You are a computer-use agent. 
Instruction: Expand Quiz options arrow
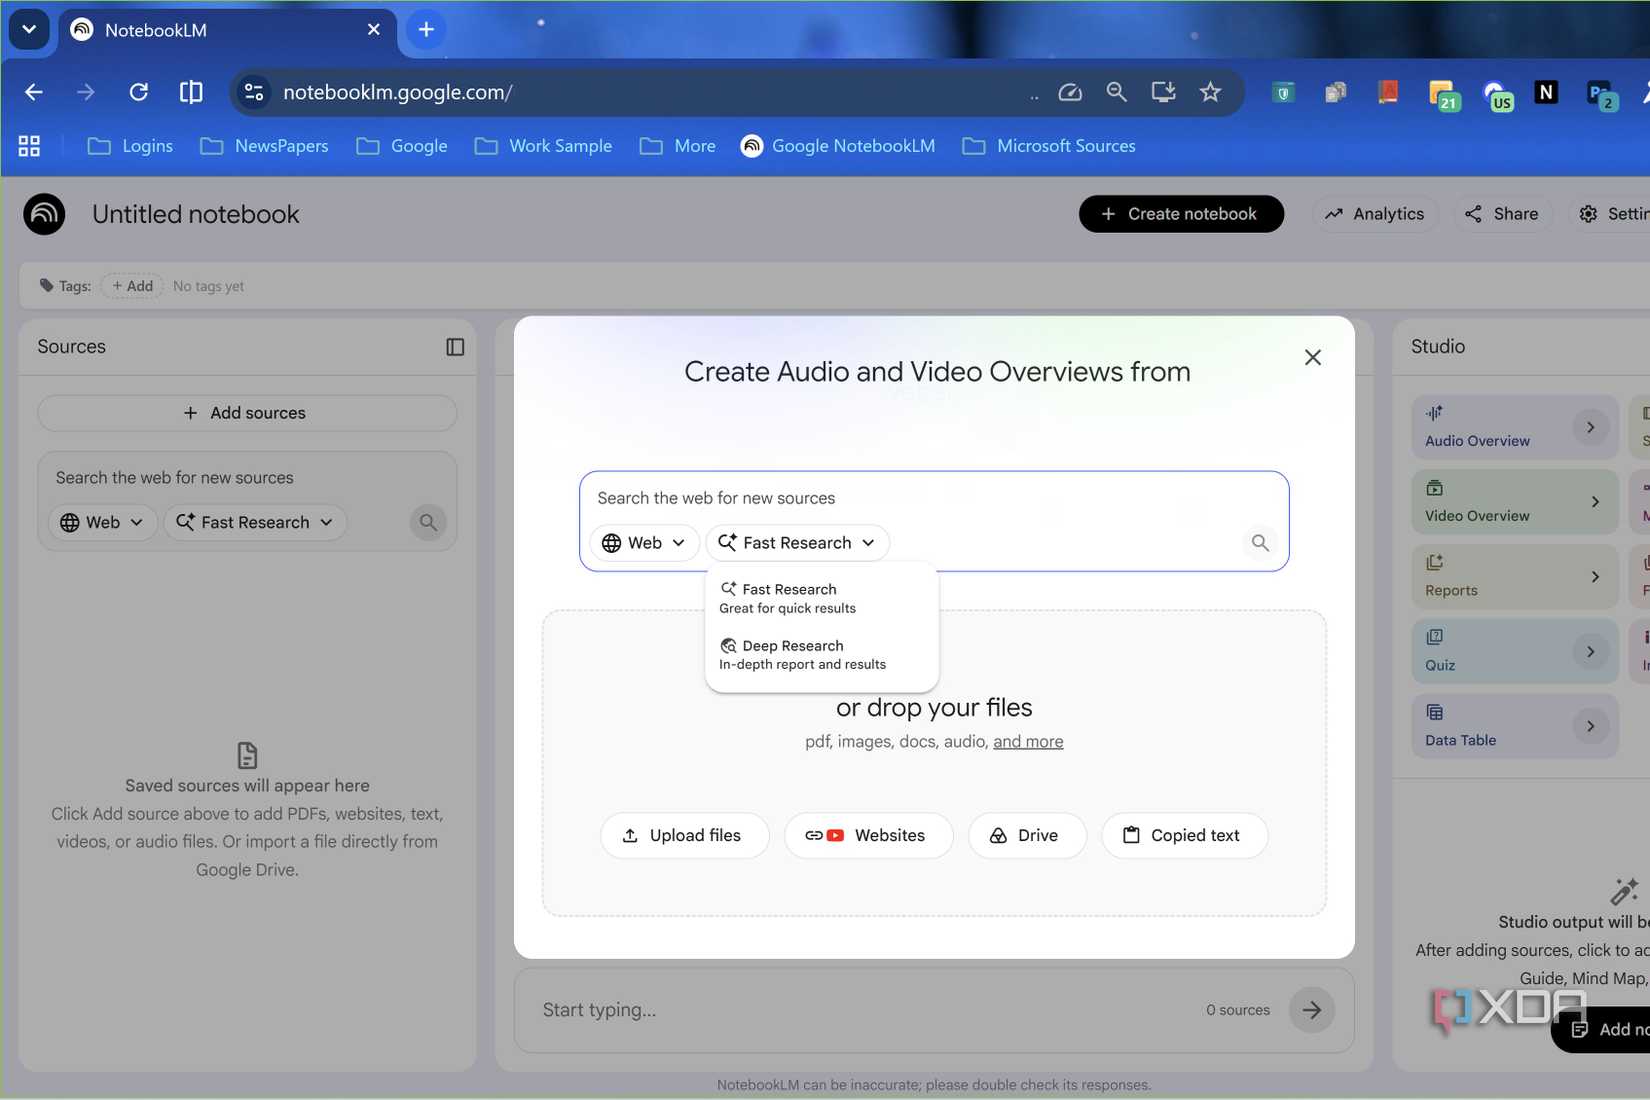[x=1590, y=652]
